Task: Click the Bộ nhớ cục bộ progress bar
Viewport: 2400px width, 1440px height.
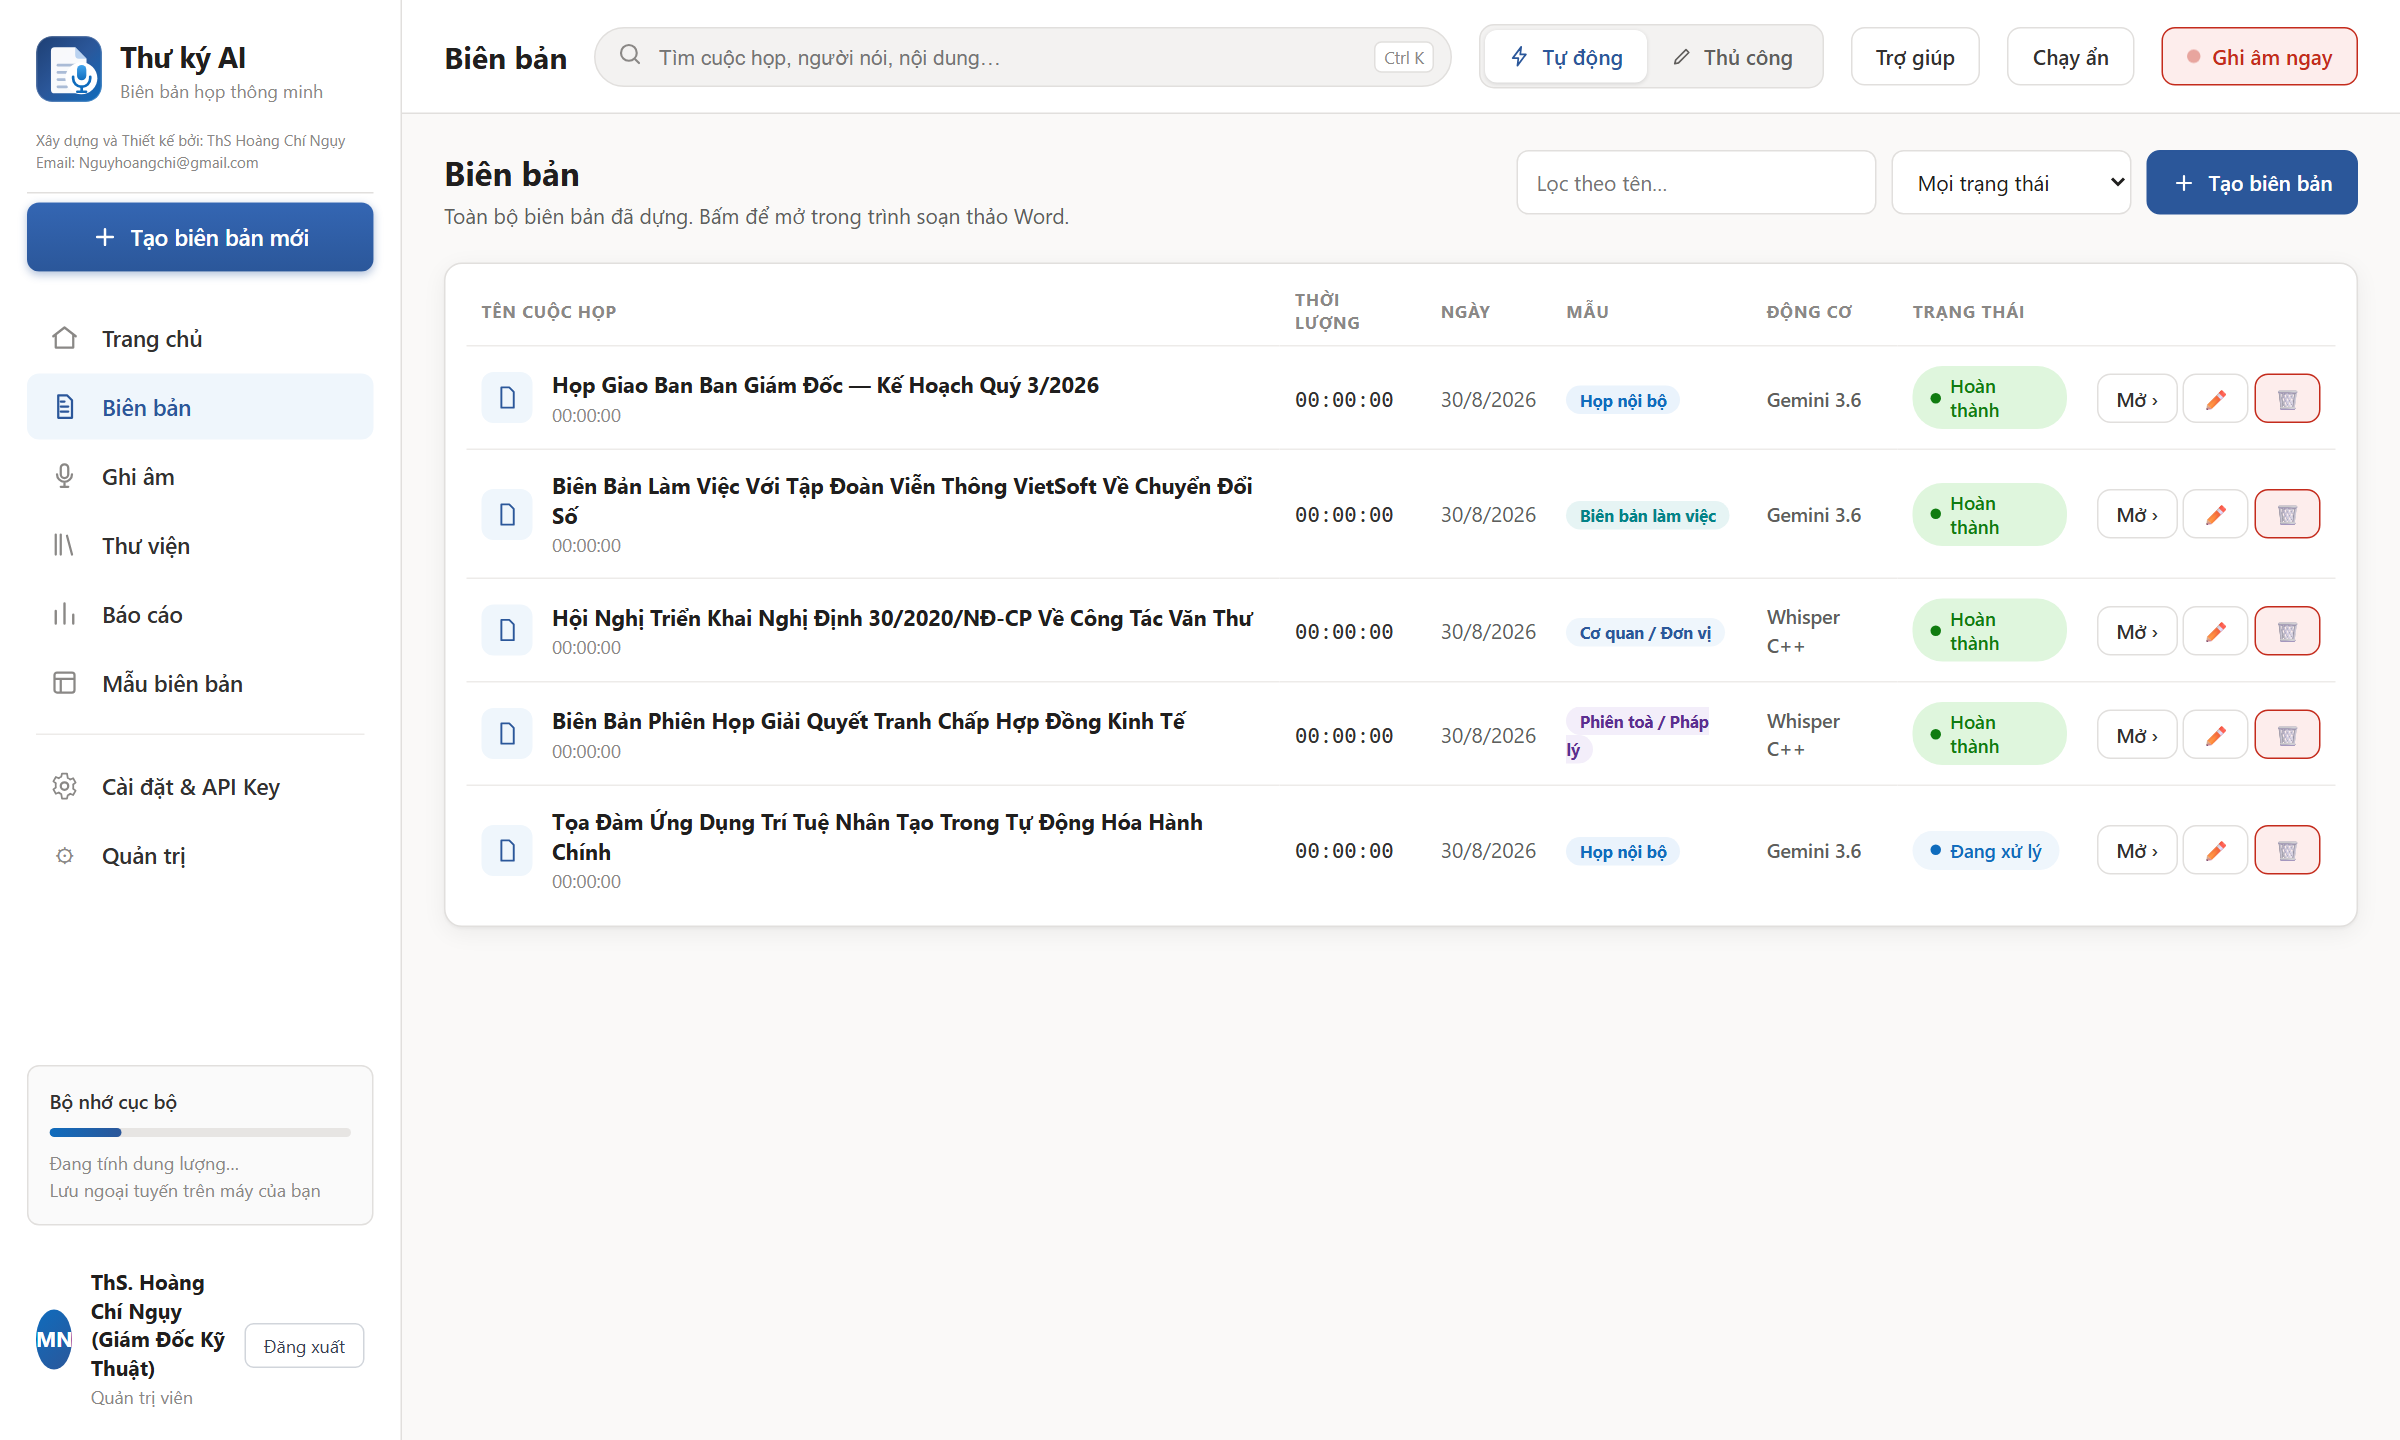Action: [x=200, y=1132]
